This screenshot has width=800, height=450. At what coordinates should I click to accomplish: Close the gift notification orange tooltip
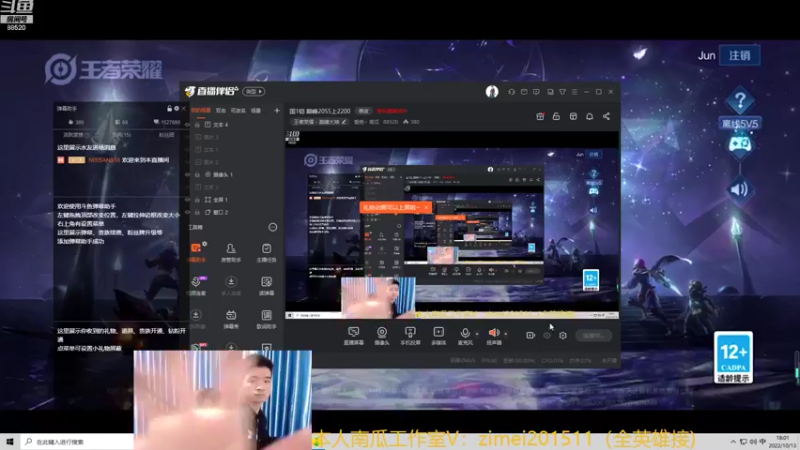(426, 207)
